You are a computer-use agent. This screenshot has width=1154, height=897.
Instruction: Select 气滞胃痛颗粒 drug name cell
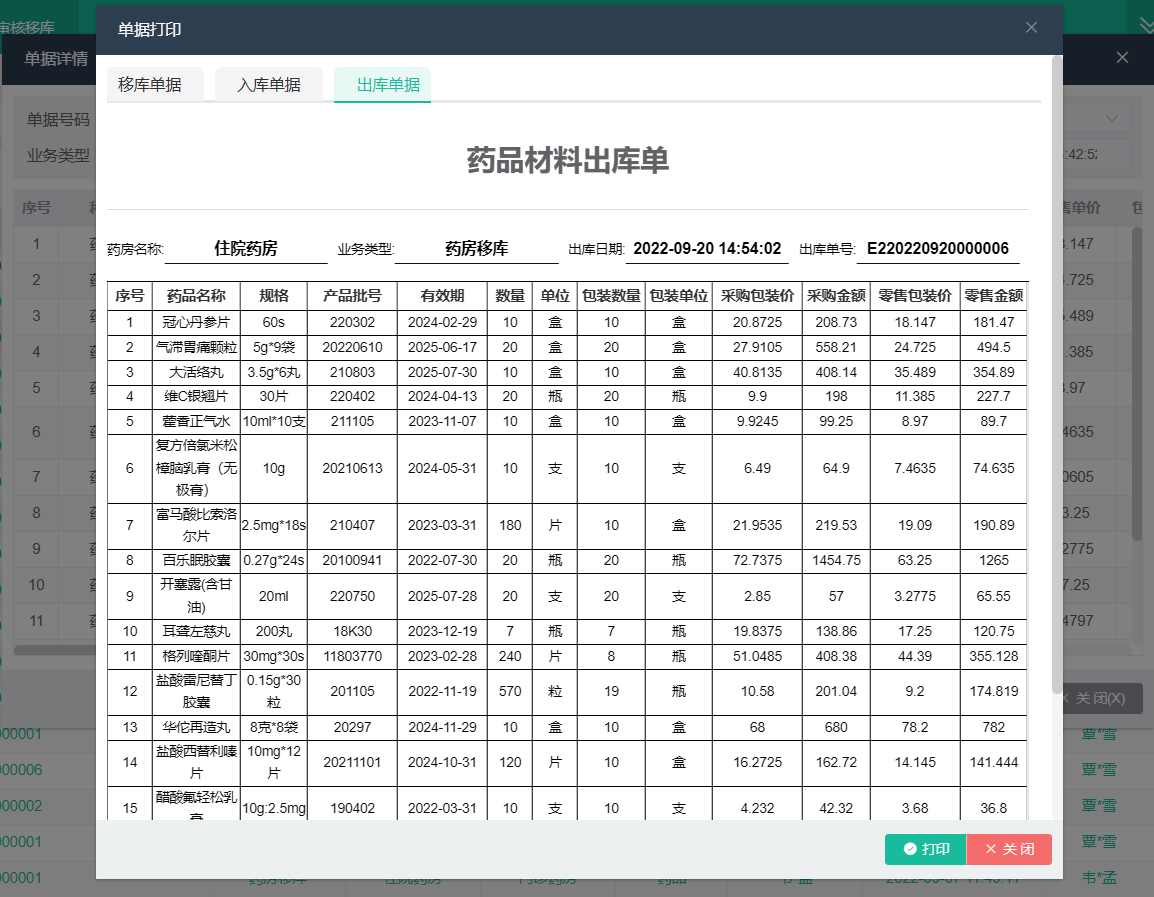click(x=196, y=347)
